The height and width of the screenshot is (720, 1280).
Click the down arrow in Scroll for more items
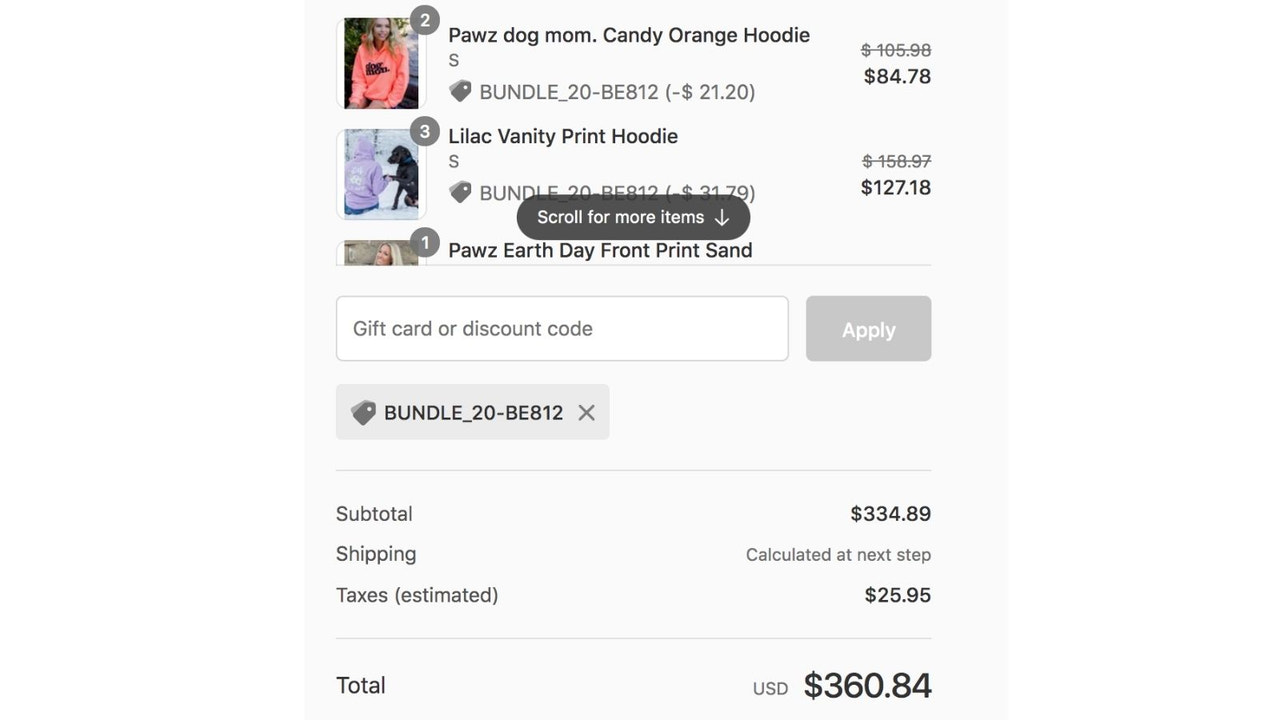[722, 217]
